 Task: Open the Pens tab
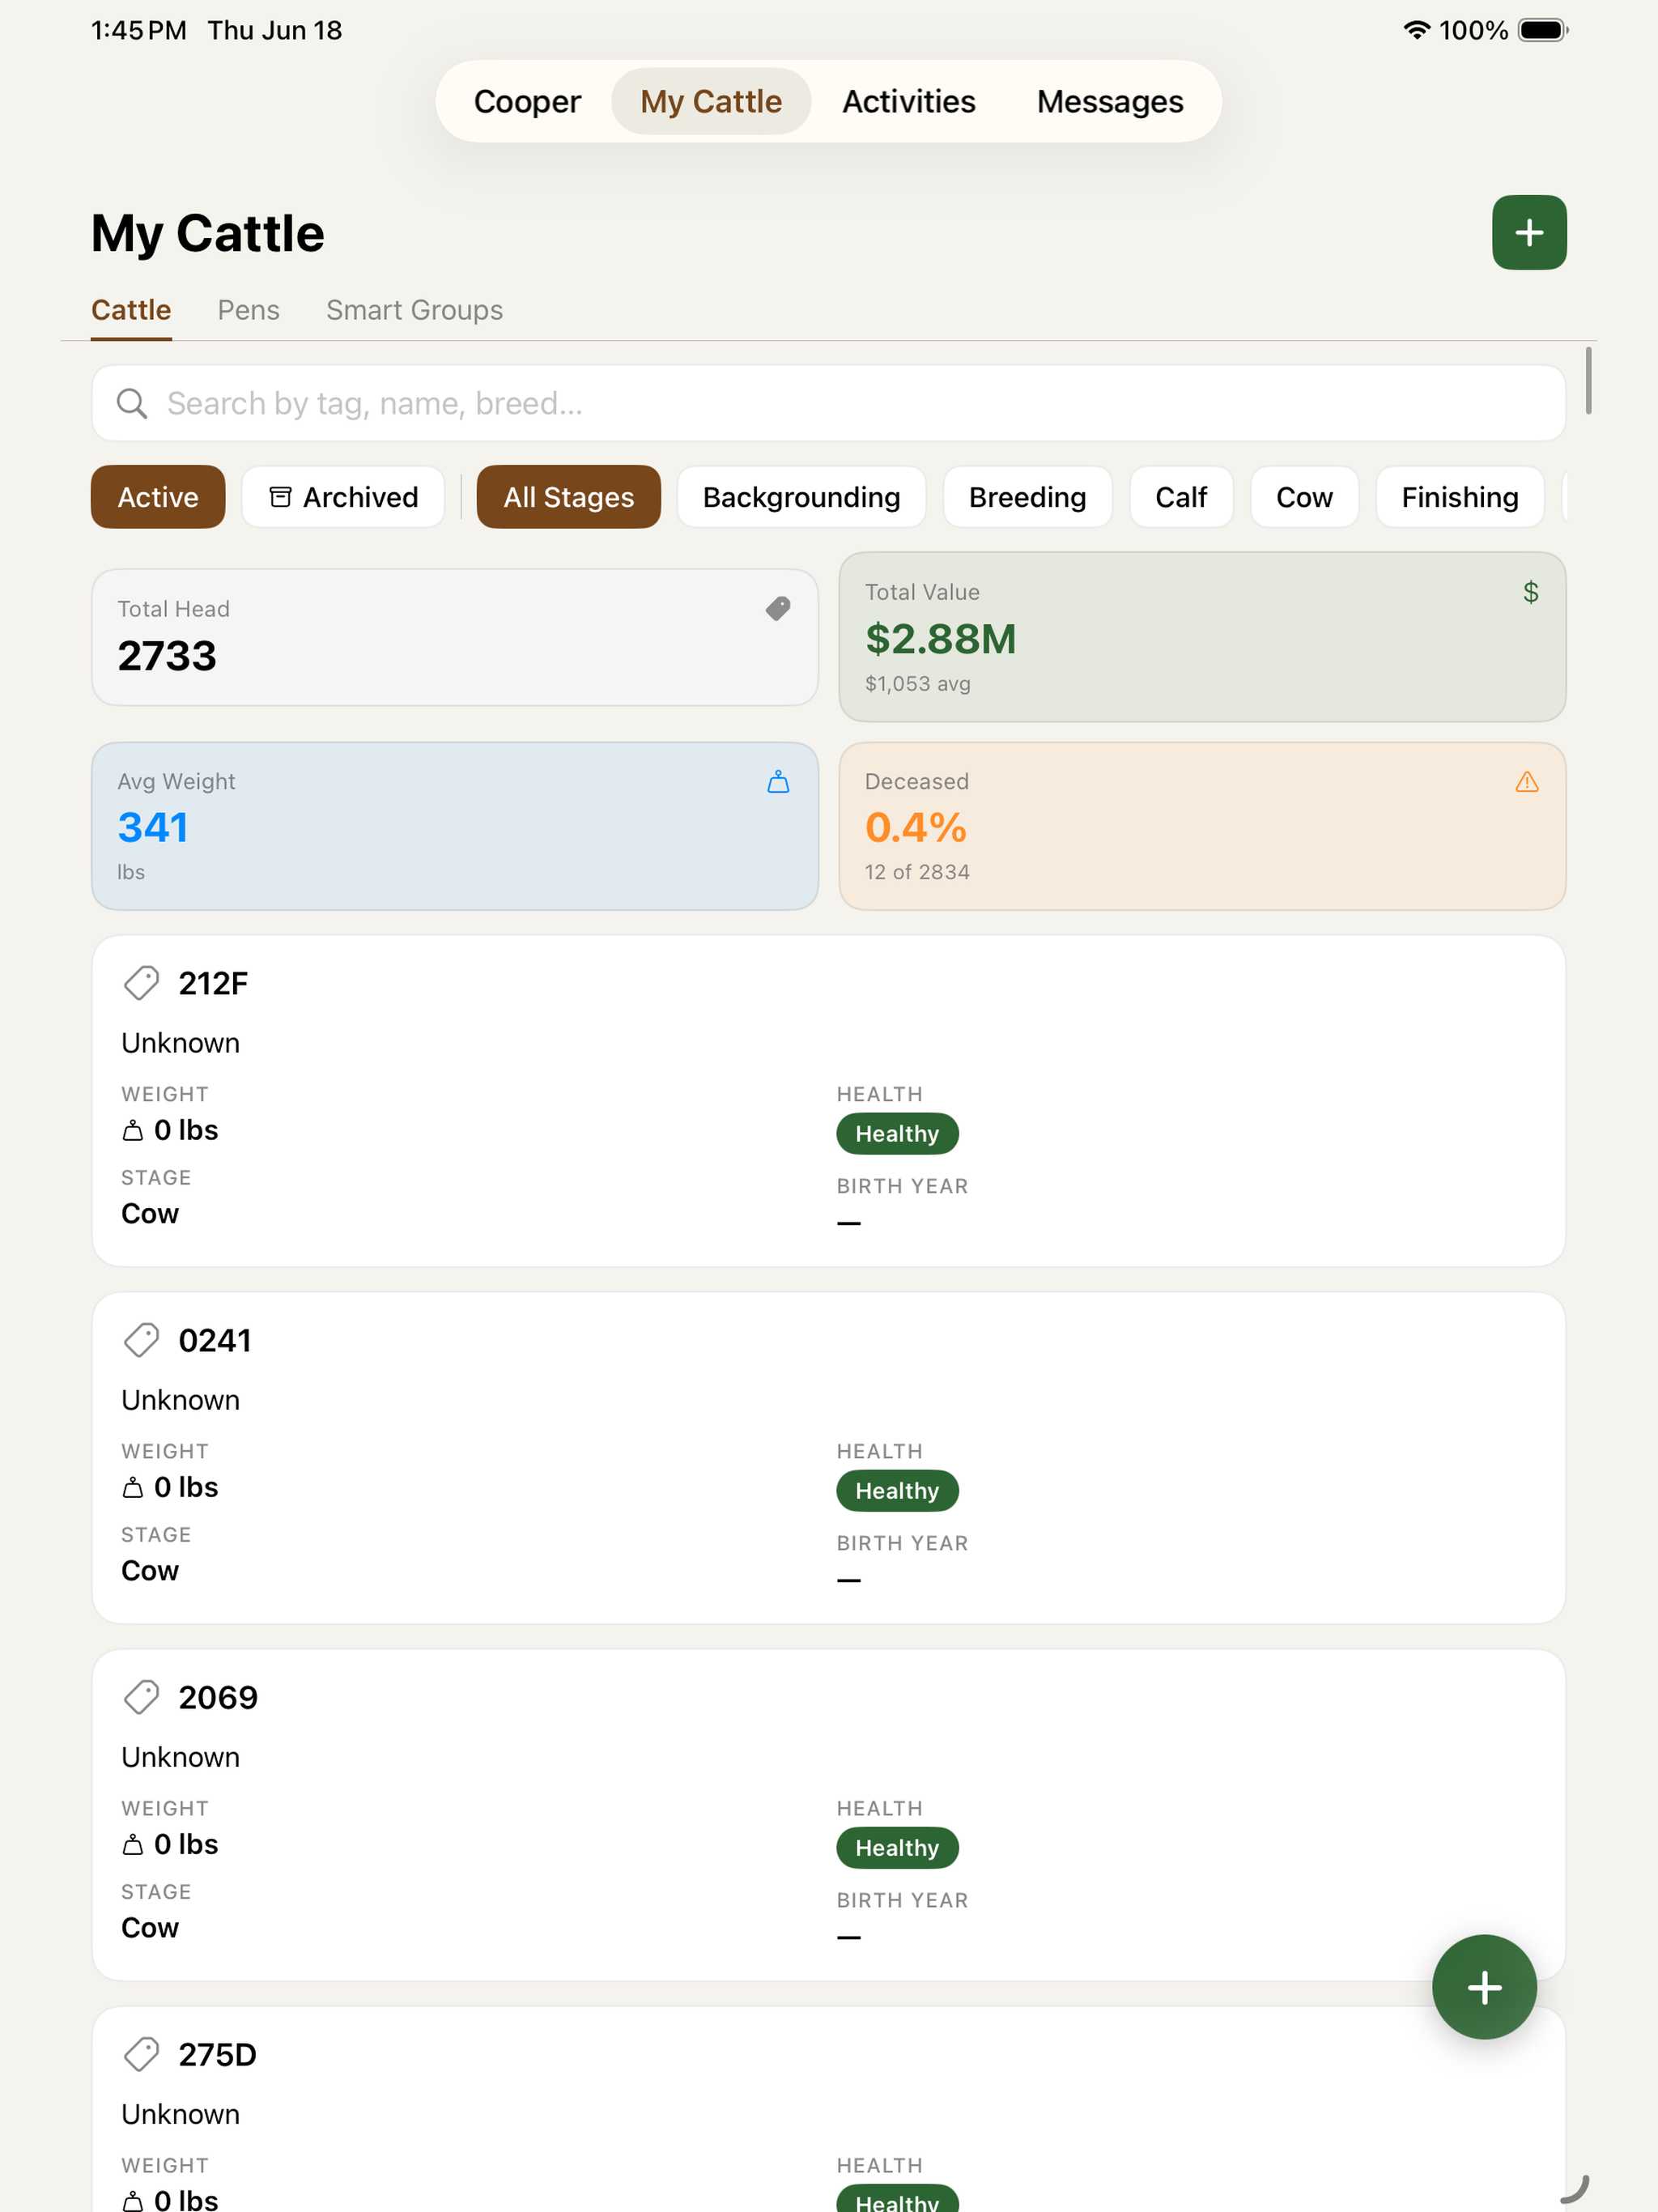tap(248, 310)
